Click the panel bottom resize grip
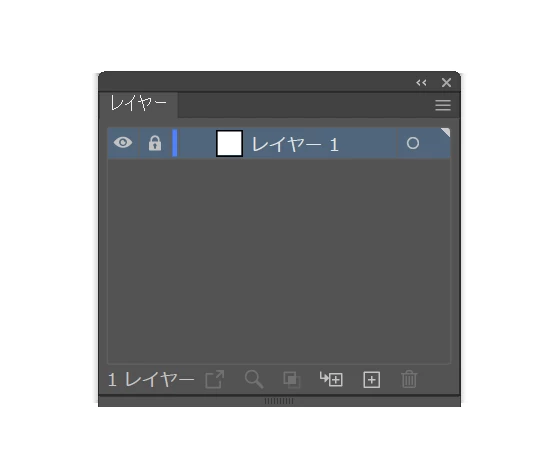 click(279, 401)
